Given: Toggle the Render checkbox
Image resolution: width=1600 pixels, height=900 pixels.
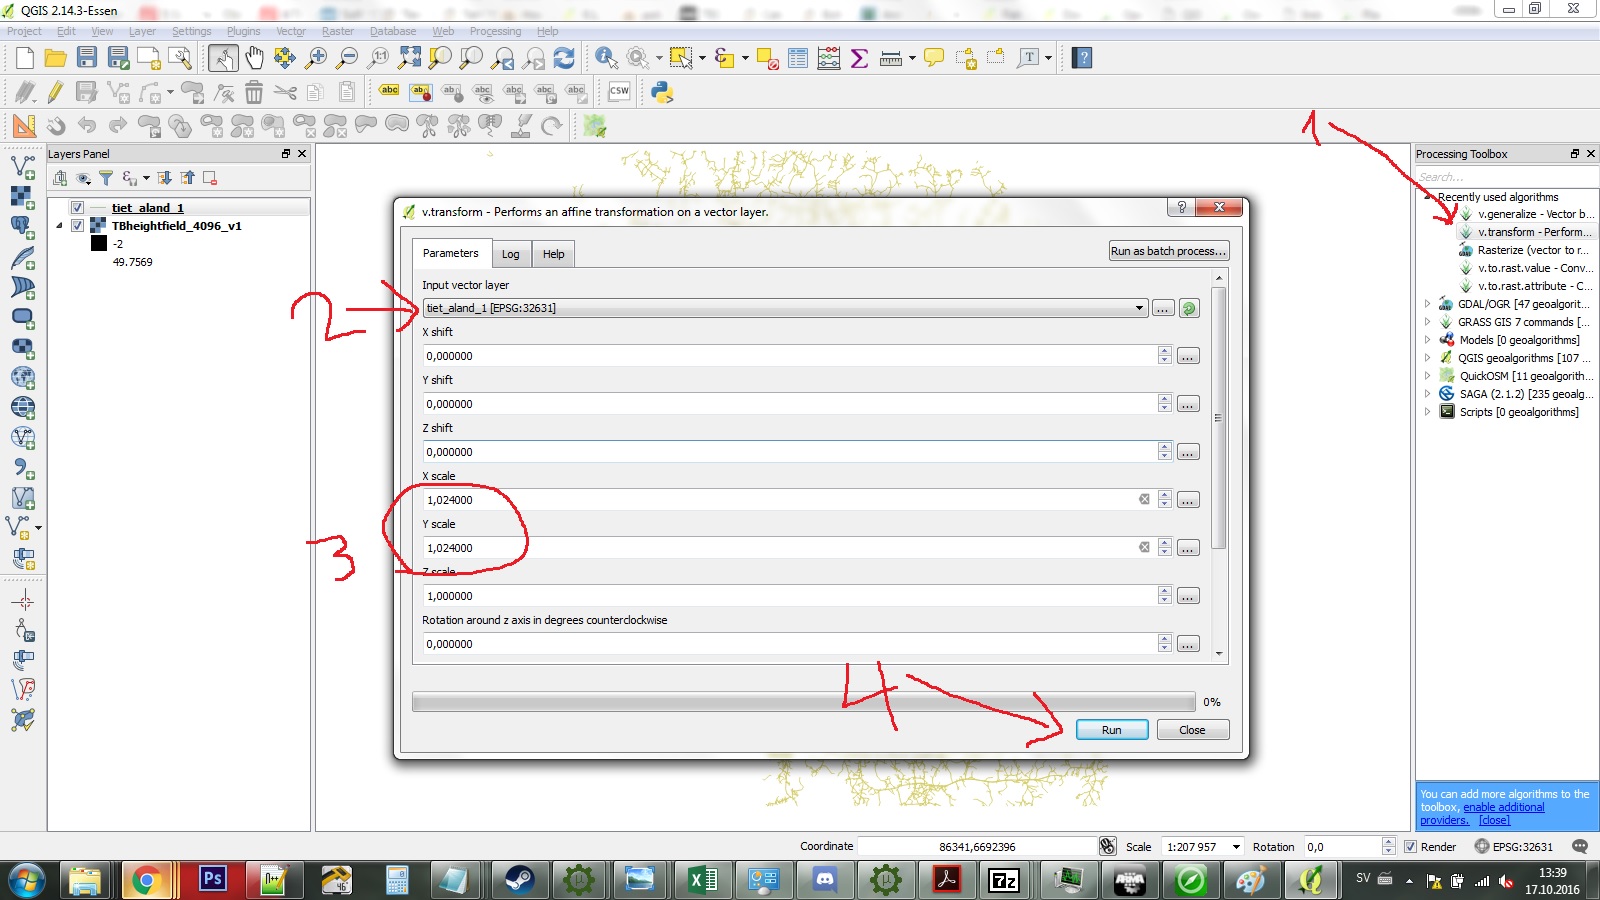Looking at the screenshot, I should pyautogui.click(x=1410, y=847).
